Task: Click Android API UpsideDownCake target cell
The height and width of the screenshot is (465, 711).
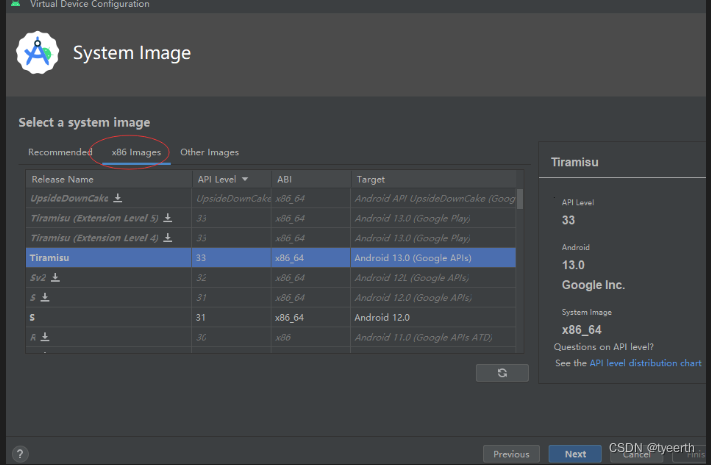Action: pos(435,198)
